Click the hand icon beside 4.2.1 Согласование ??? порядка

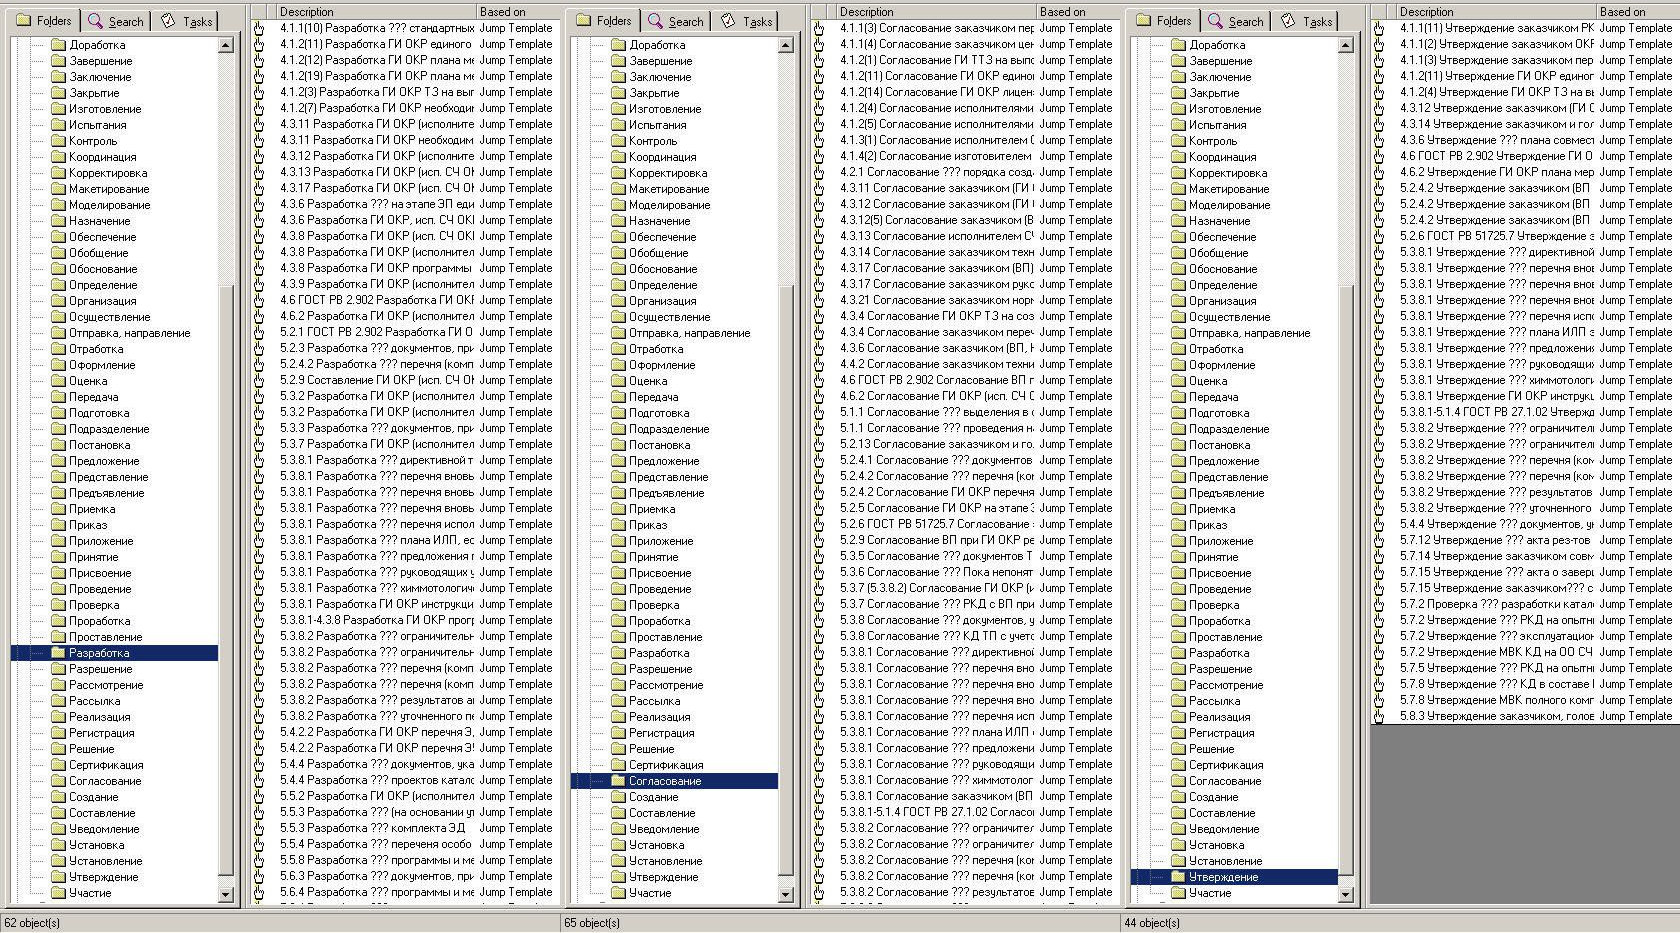click(819, 172)
